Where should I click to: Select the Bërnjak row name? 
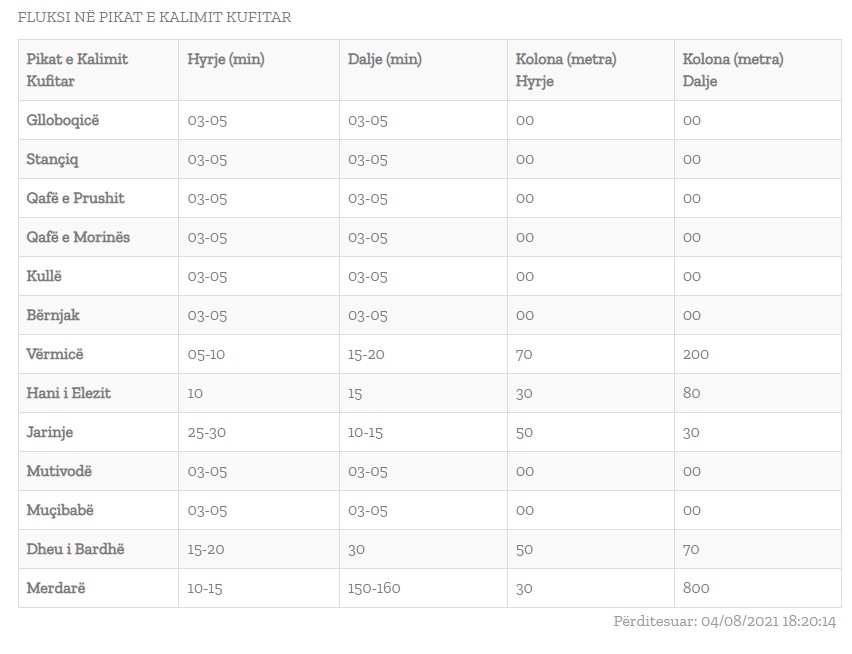tap(53, 315)
